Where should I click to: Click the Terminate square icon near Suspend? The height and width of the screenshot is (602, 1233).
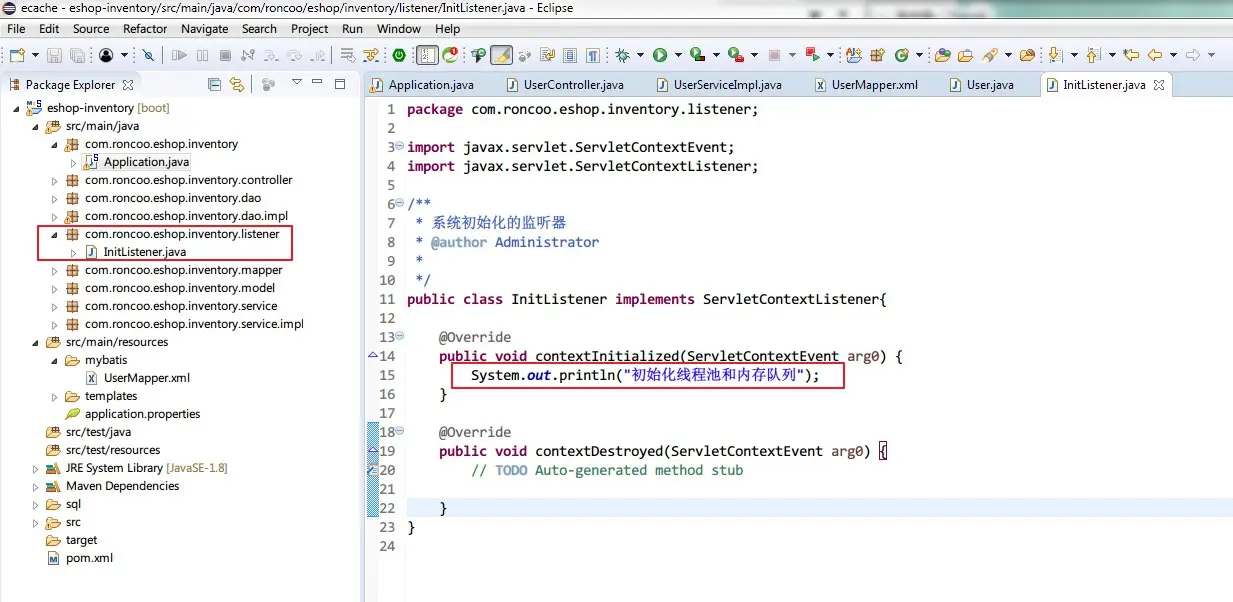point(225,55)
